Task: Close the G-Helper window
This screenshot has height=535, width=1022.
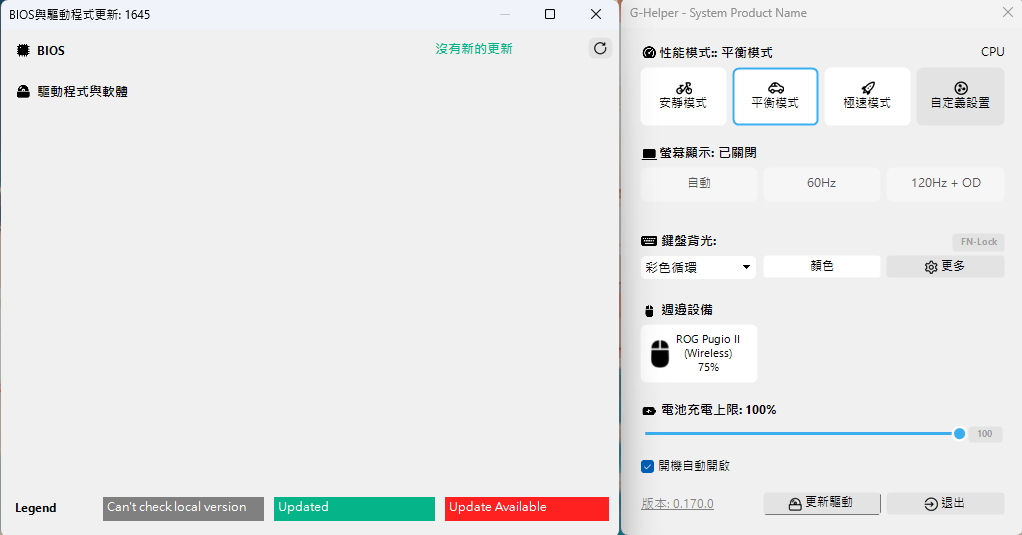Action: 1007,12
